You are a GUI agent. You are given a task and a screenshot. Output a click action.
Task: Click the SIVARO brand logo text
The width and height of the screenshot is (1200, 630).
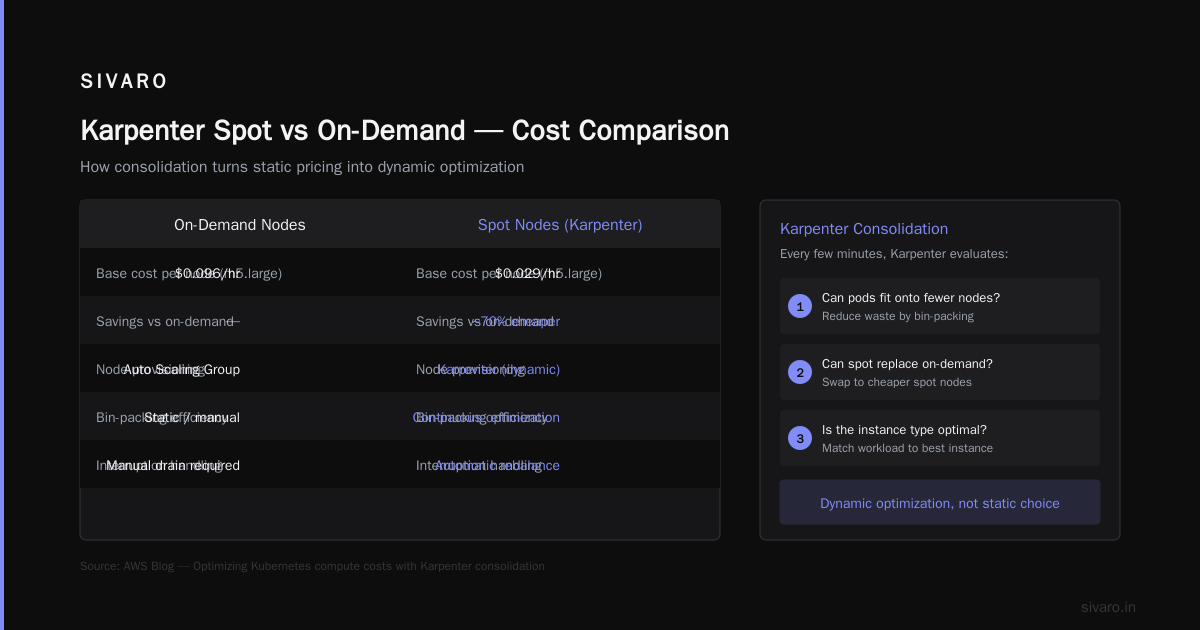point(124,82)
